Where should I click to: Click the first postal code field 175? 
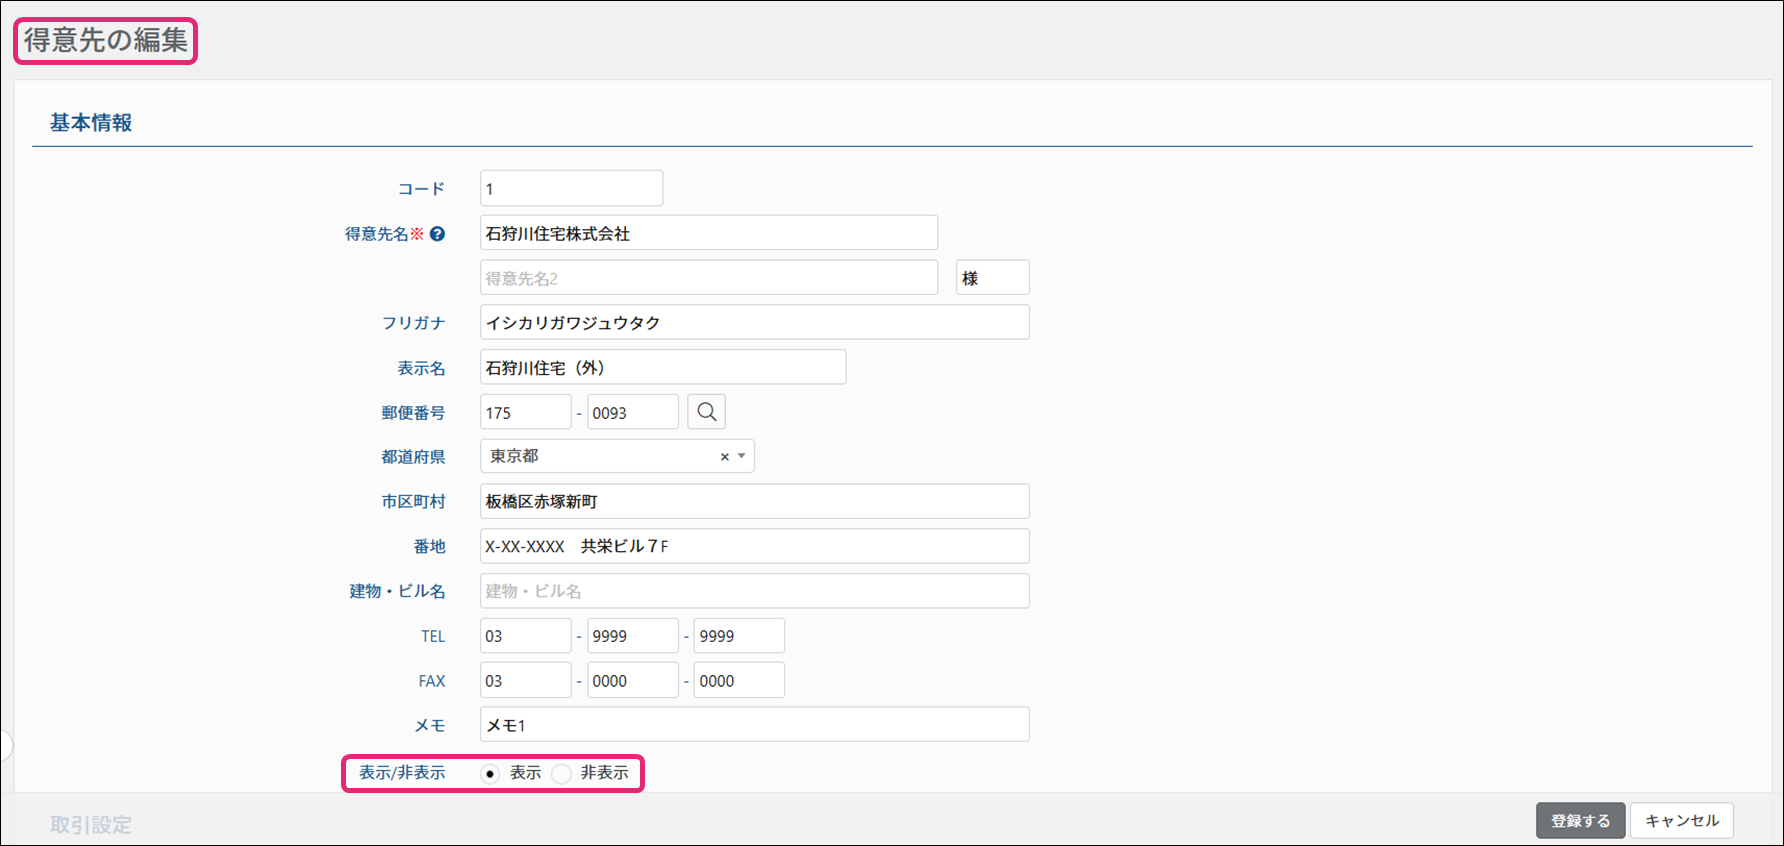pos(525,412)
